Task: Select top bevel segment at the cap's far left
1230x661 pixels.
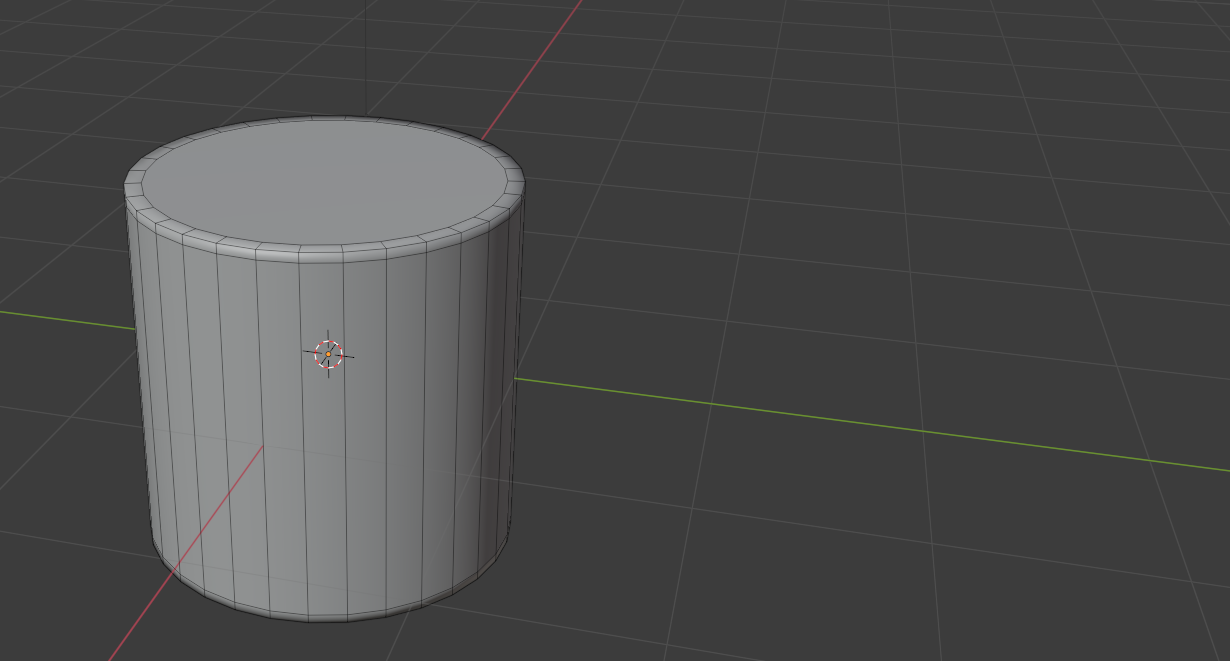Action: click(133, 184)
